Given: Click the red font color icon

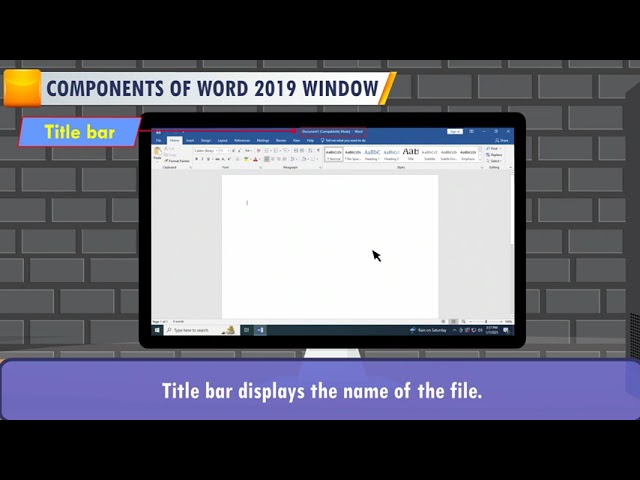Looking at the screenshot, I should pos(255,159).
